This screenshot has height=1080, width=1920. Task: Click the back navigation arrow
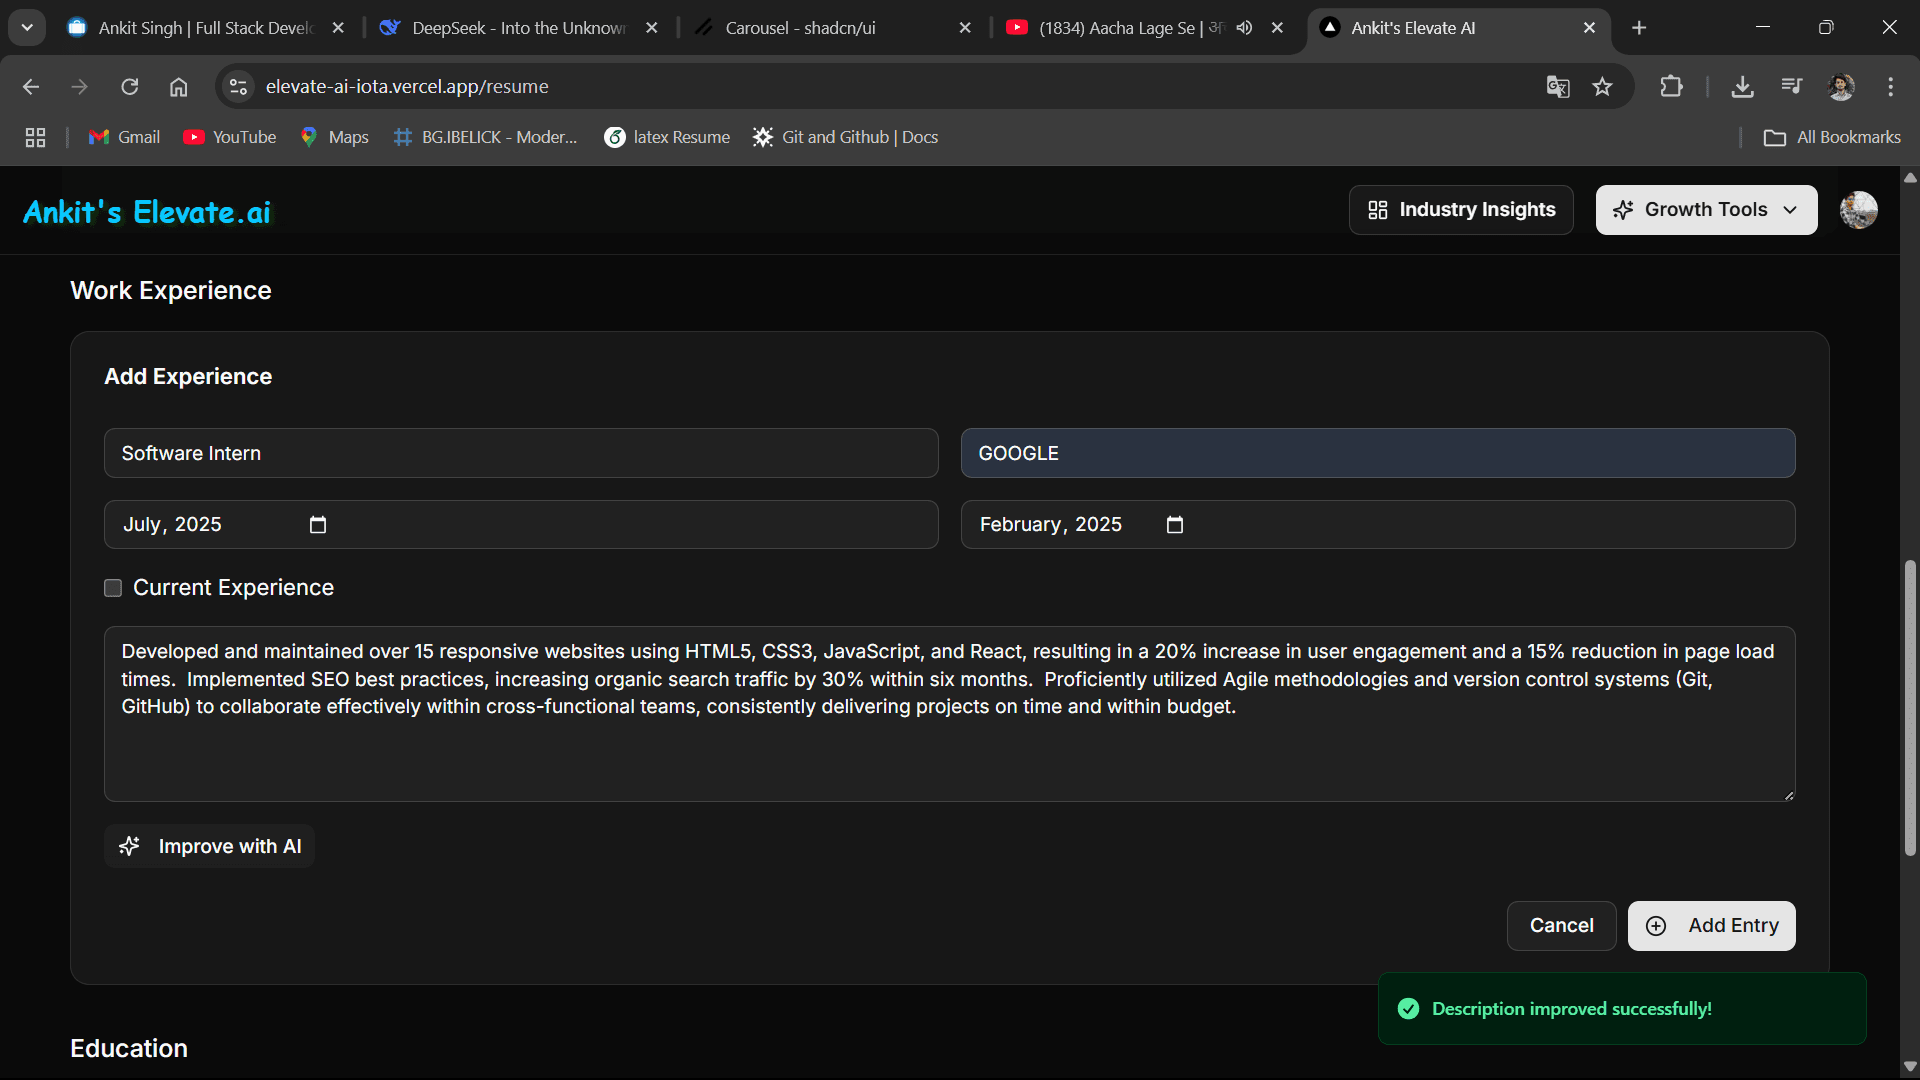(31, 87)
